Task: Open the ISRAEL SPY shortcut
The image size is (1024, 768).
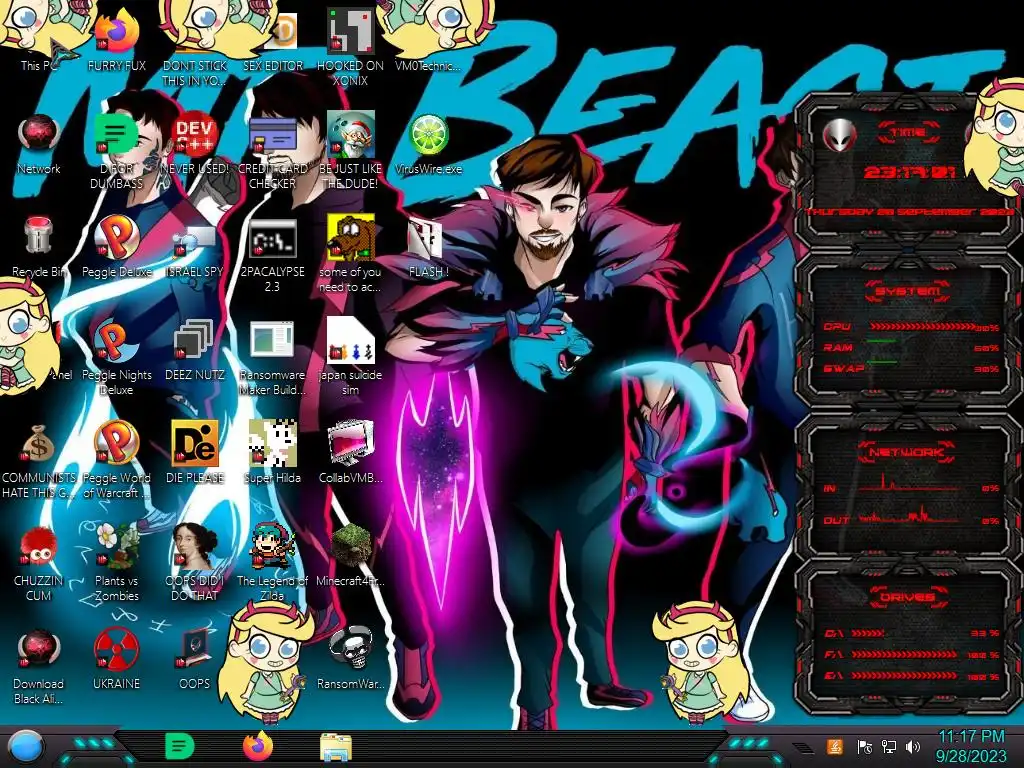Action: click(x=195, y=251)
